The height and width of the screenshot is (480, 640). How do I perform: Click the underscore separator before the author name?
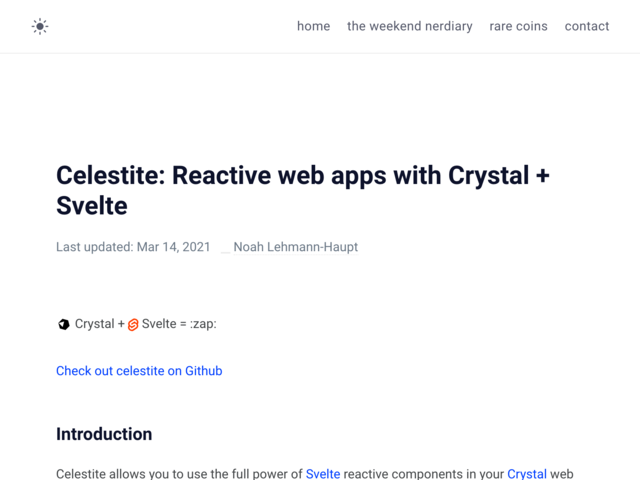[x=226, y=251]
